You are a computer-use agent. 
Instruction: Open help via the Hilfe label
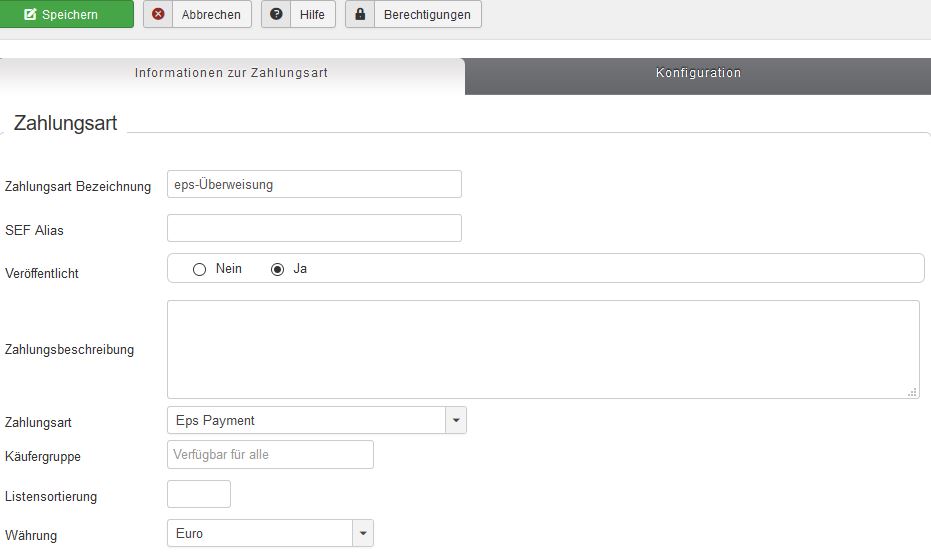pyautogui.click(x=312, y=14)
